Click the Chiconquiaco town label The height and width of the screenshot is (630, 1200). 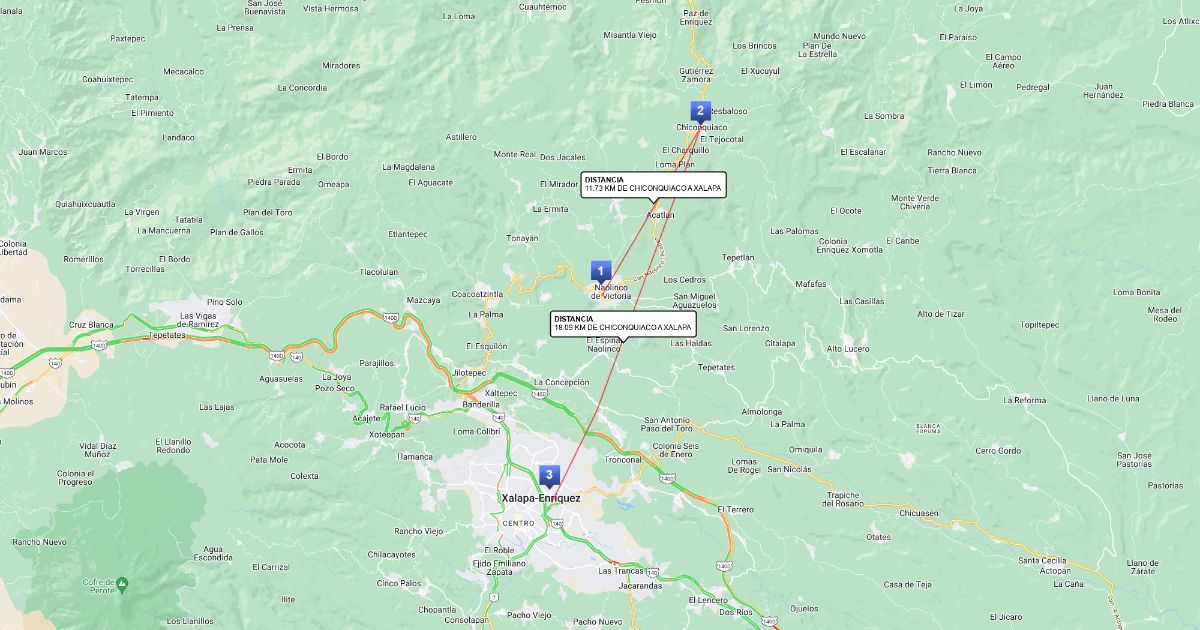click(701, 127)
